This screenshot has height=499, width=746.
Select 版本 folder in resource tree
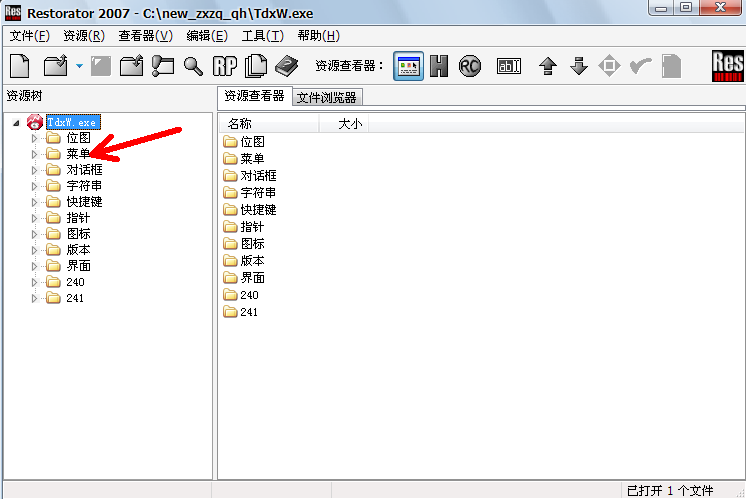click(78, 250)
